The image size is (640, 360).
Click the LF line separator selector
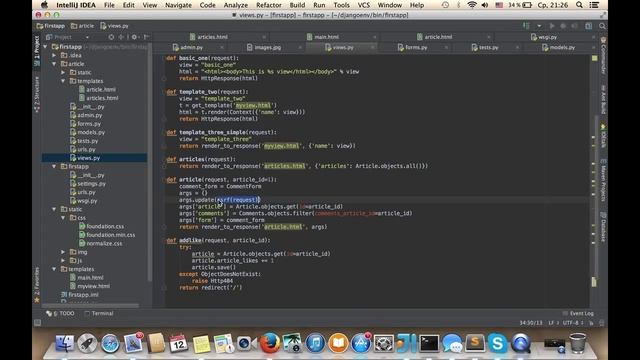(x=553, y=323)
